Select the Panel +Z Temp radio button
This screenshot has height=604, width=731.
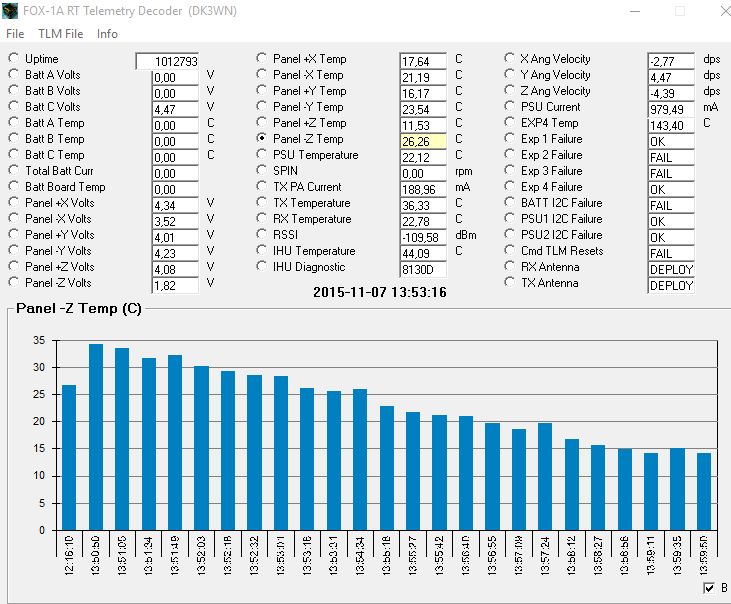[x=262, y=122]
